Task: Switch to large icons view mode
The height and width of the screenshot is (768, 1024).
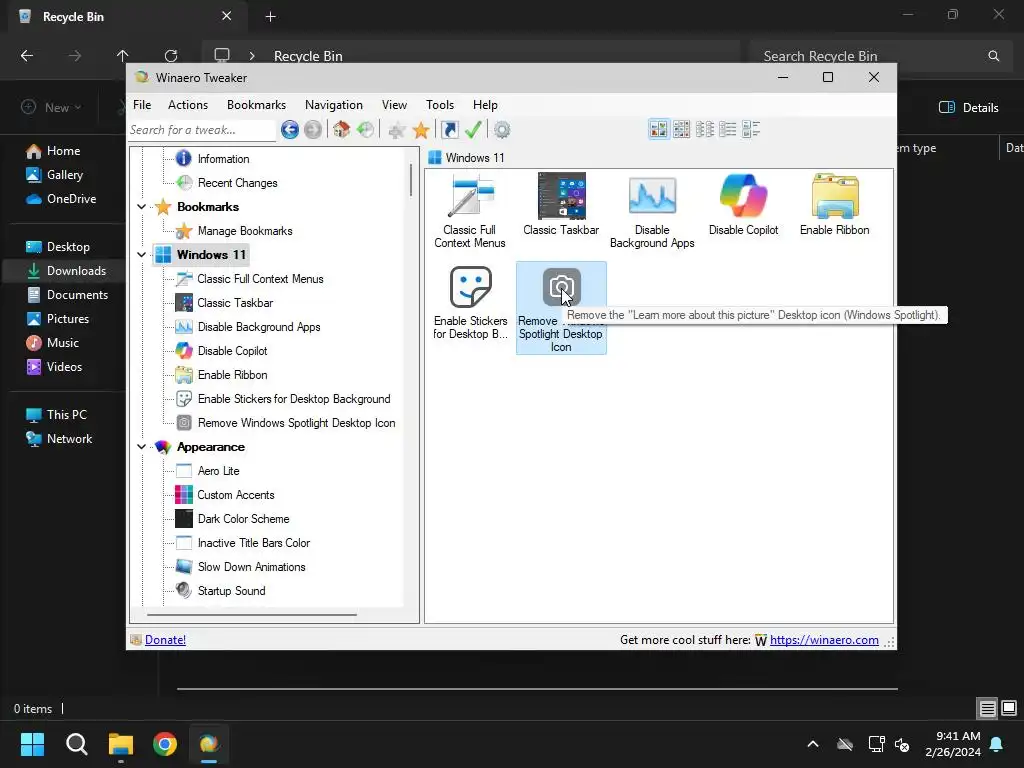Action: pyautogui.click(x=659, y=129)
